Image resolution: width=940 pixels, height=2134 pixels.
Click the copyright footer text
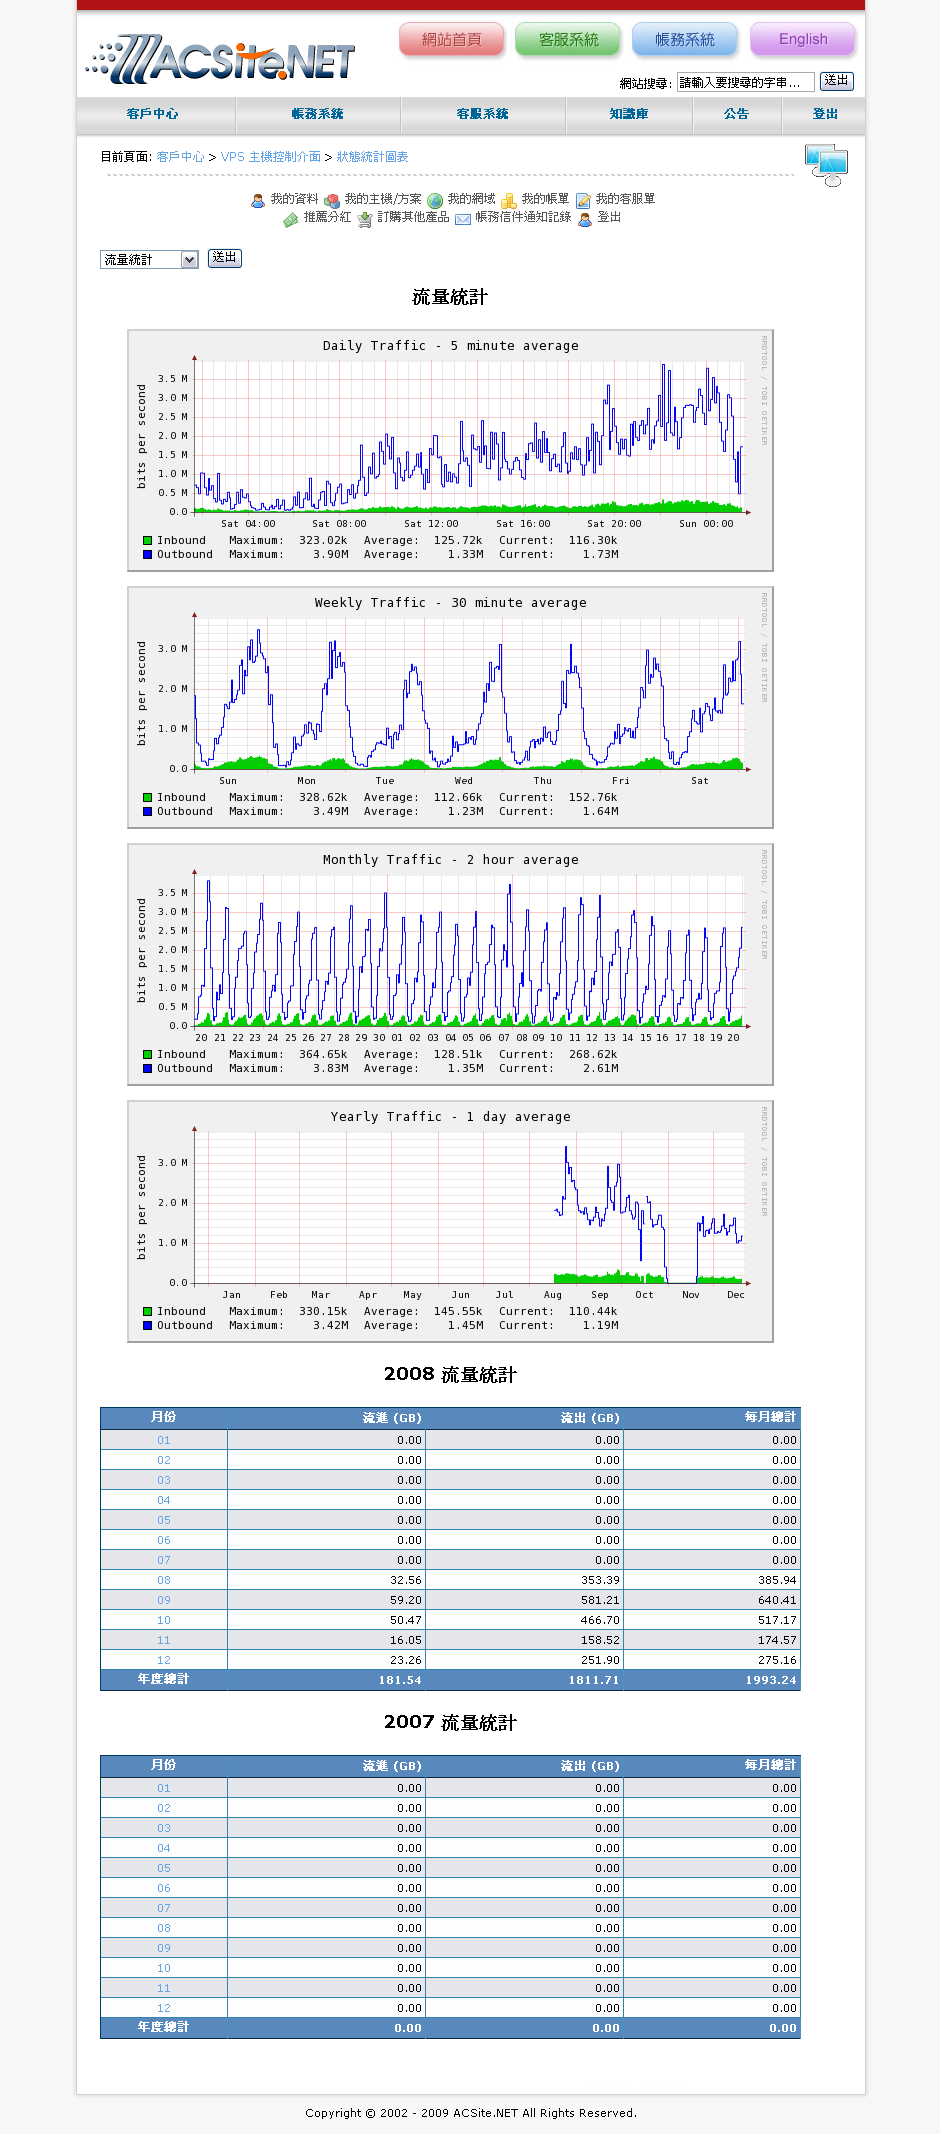[x=471, y=2113]
